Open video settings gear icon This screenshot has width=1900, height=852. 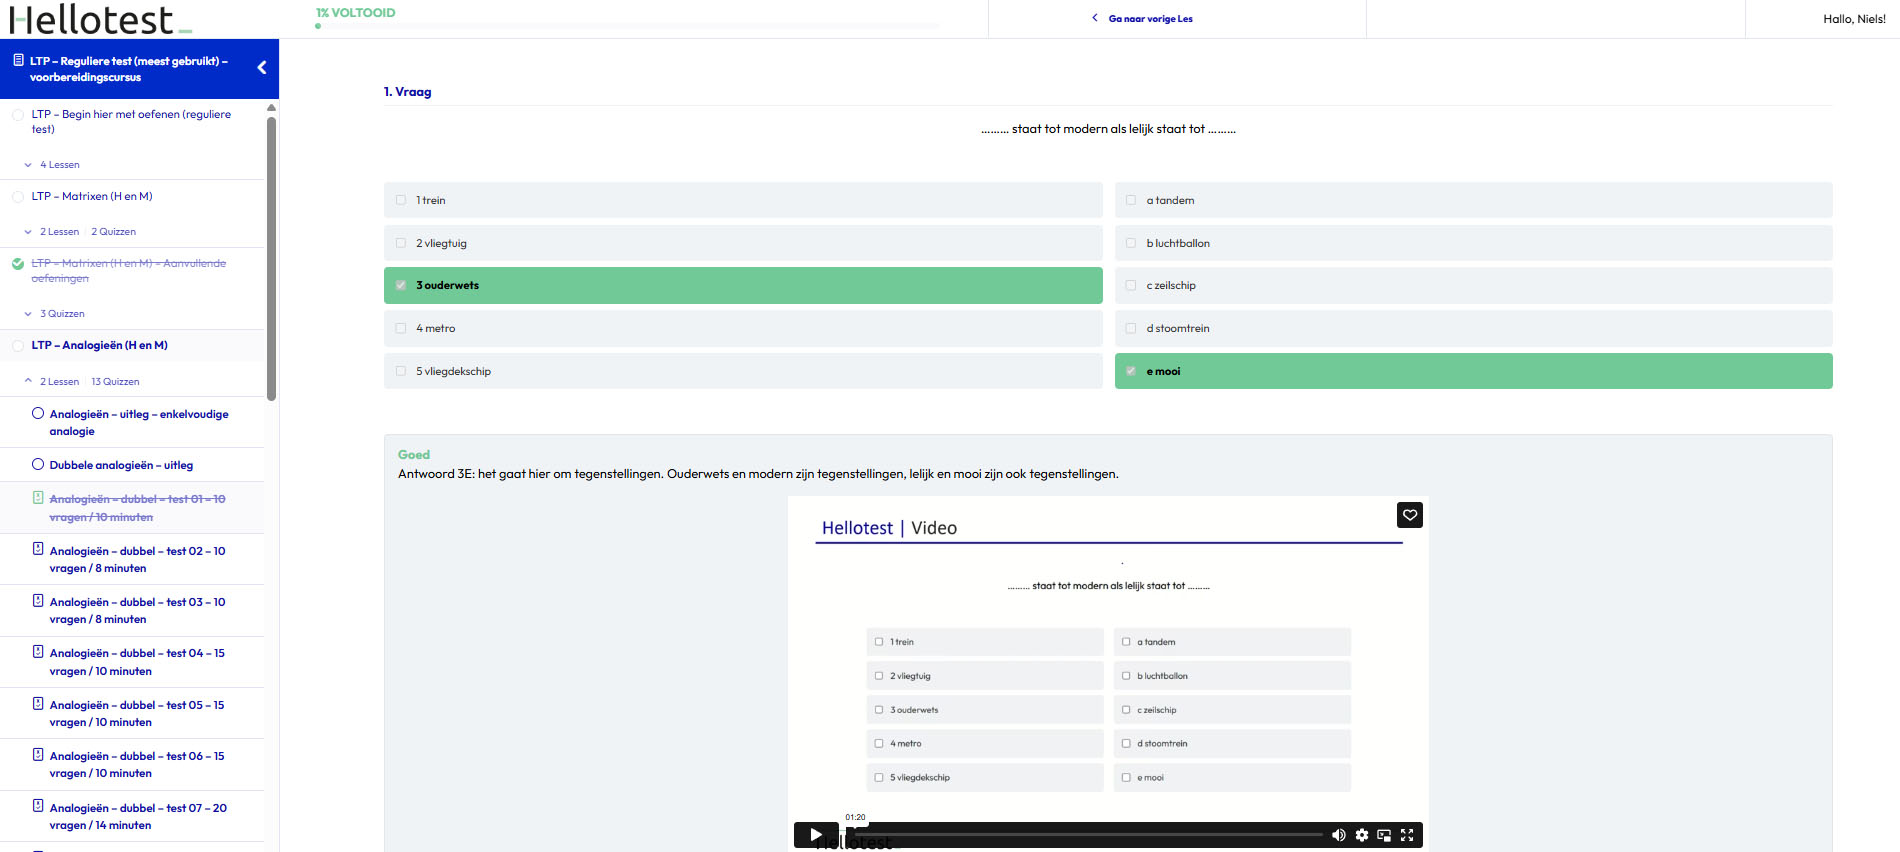click(x=1361, y=835)
